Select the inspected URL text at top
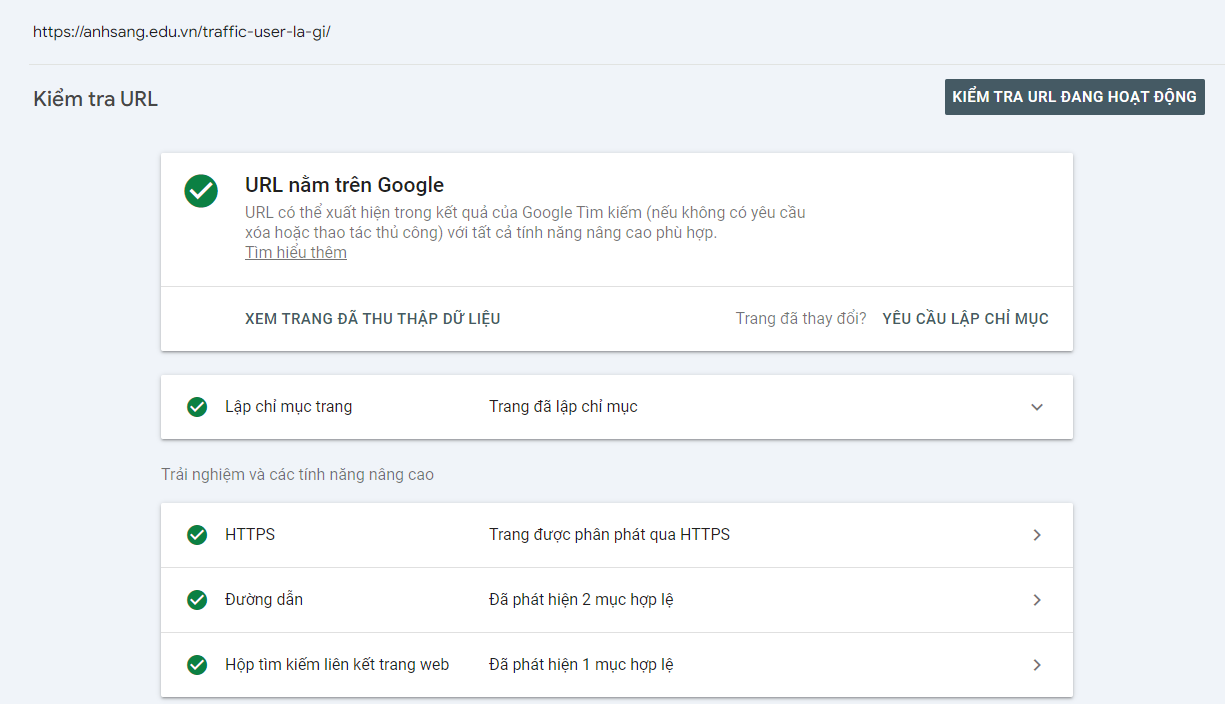The height and width of the screenshot is (704, 1225). pyautogui.click(x=182, y=32)
